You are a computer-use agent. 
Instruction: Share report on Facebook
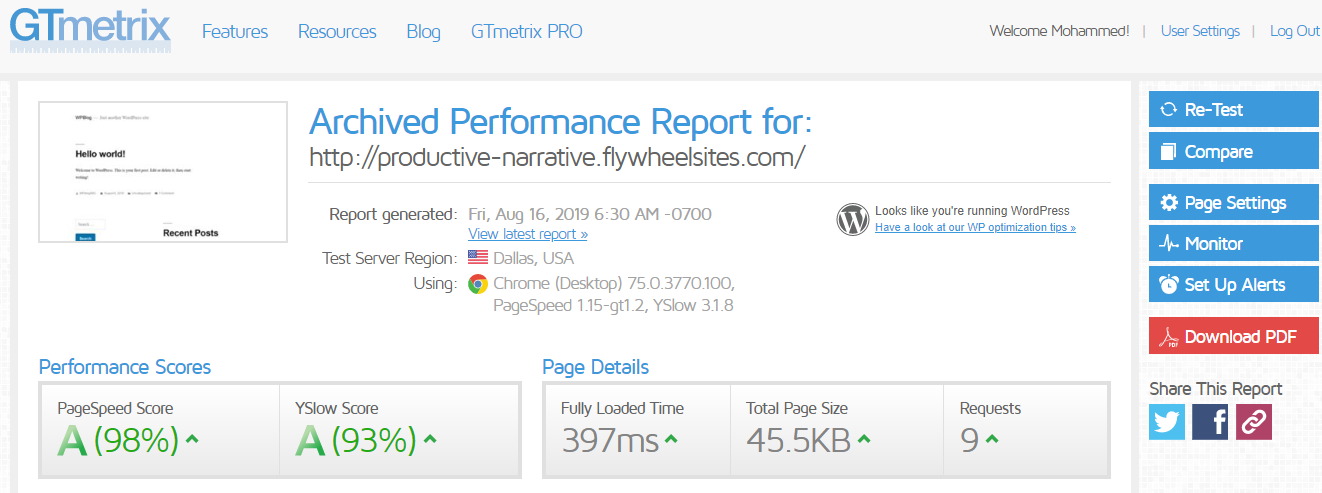pos(1210,422)
